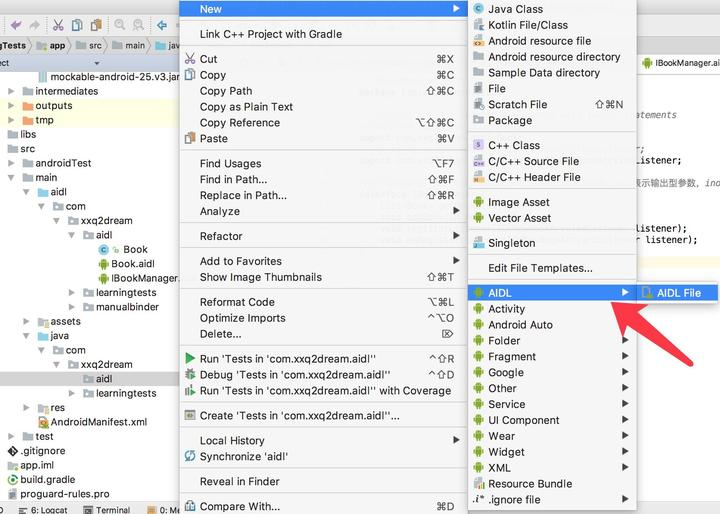Expand the assets folder
Viewport: 720px width, 514px height.
pyautogui.click(x=26, y=322)
